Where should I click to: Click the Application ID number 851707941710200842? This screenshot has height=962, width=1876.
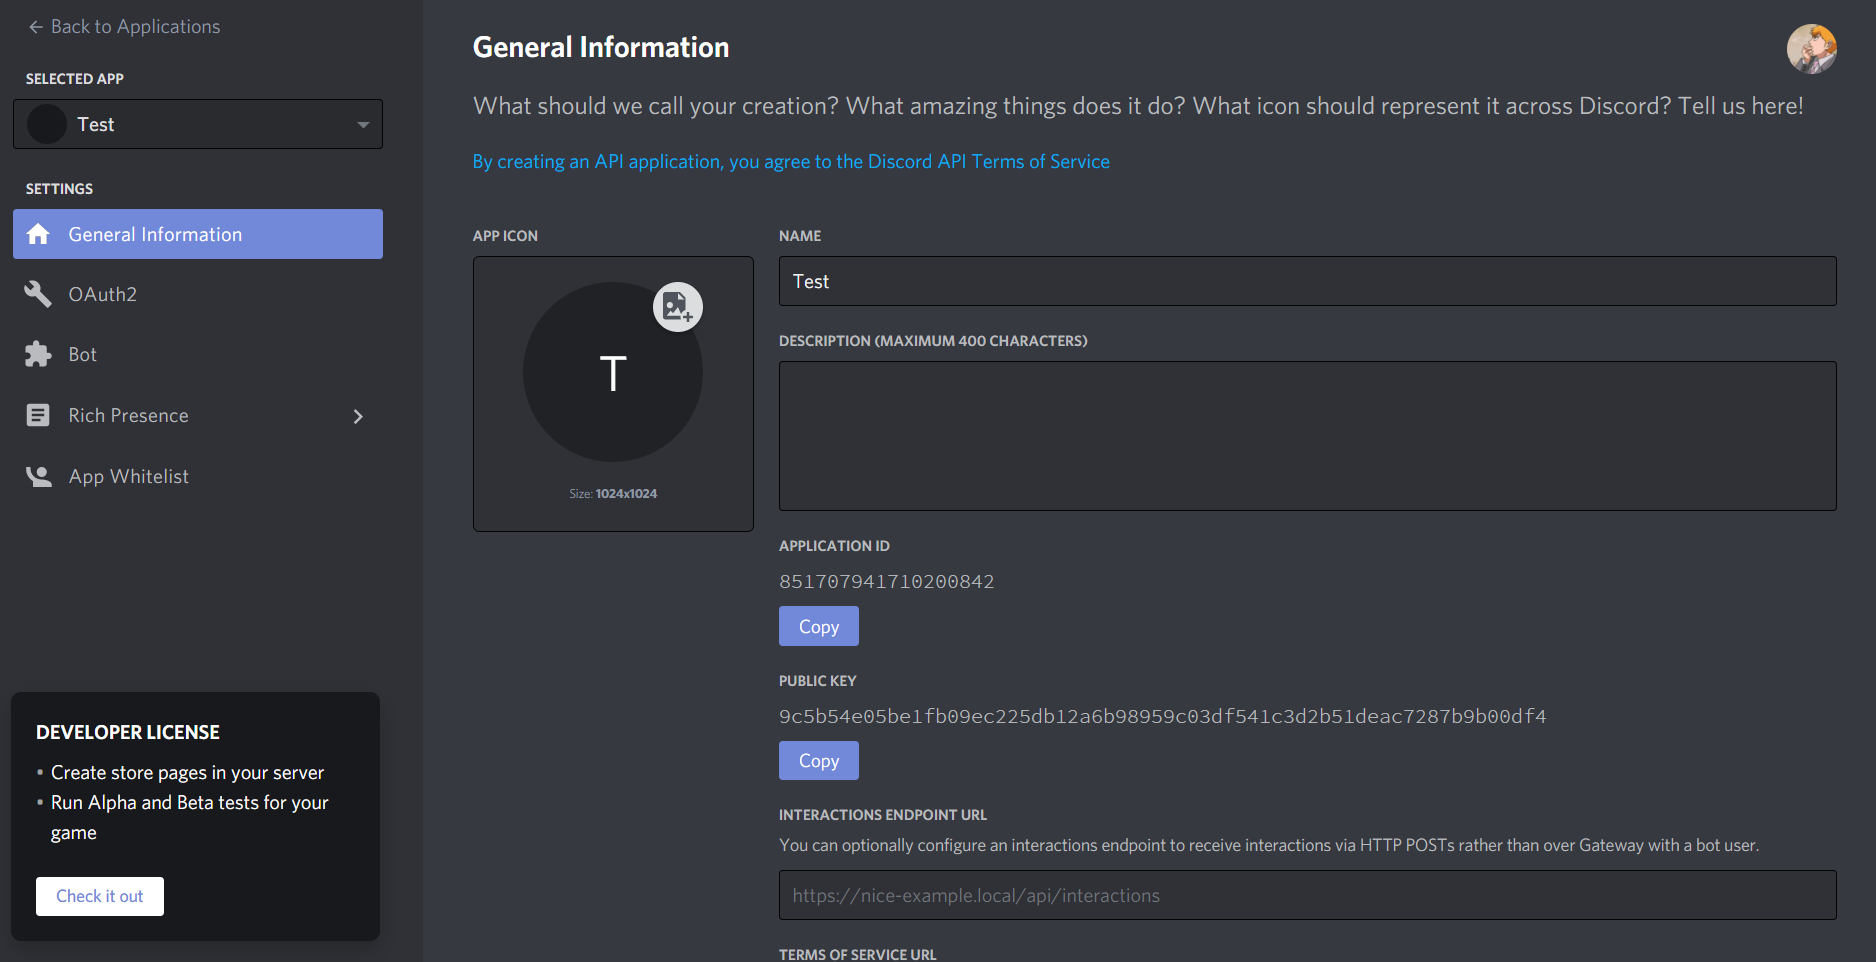pyautogui.click(x=886, y=582)
